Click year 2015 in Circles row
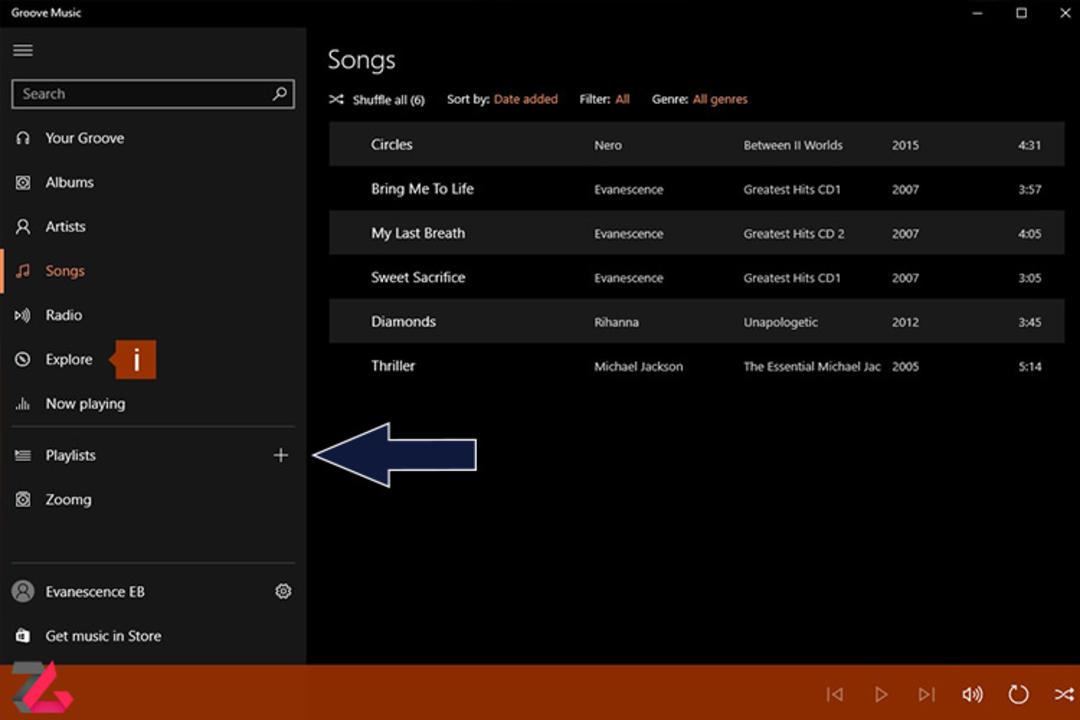 905,145
